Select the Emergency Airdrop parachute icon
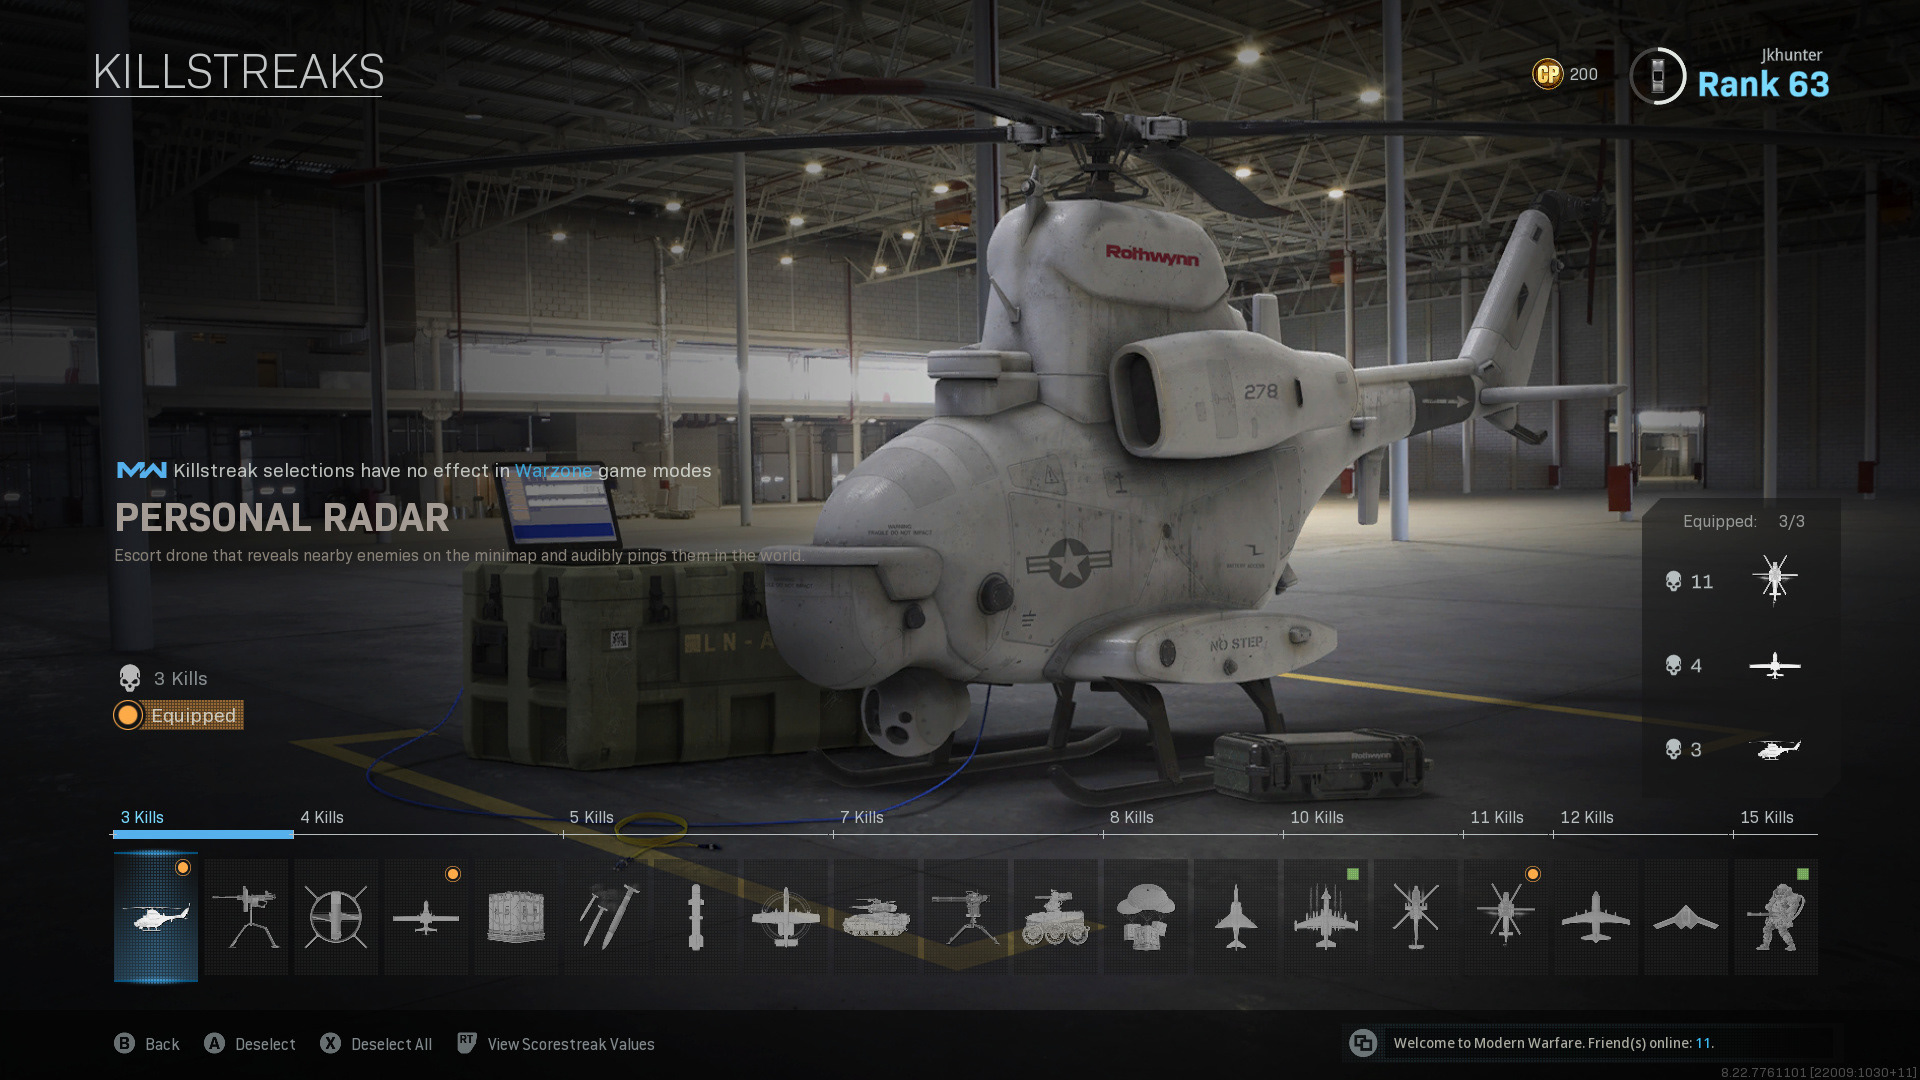 tap(1146, 917)
